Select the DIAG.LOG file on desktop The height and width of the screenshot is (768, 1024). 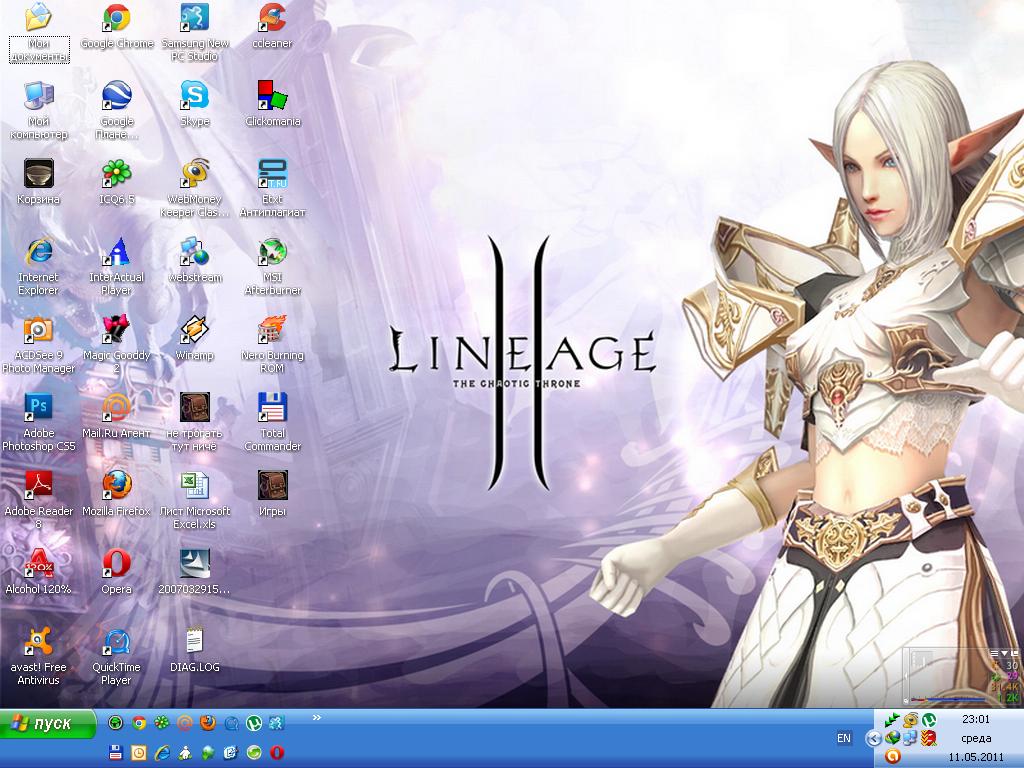point(194,642)
